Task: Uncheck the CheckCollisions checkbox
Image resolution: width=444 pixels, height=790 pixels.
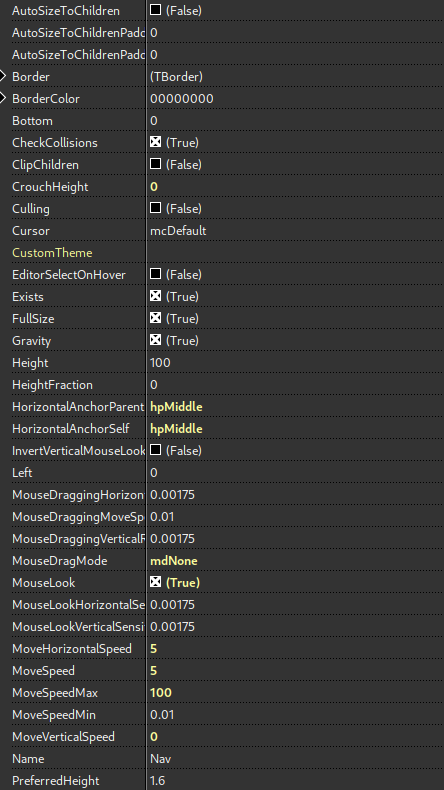Action: coord(155,142)
